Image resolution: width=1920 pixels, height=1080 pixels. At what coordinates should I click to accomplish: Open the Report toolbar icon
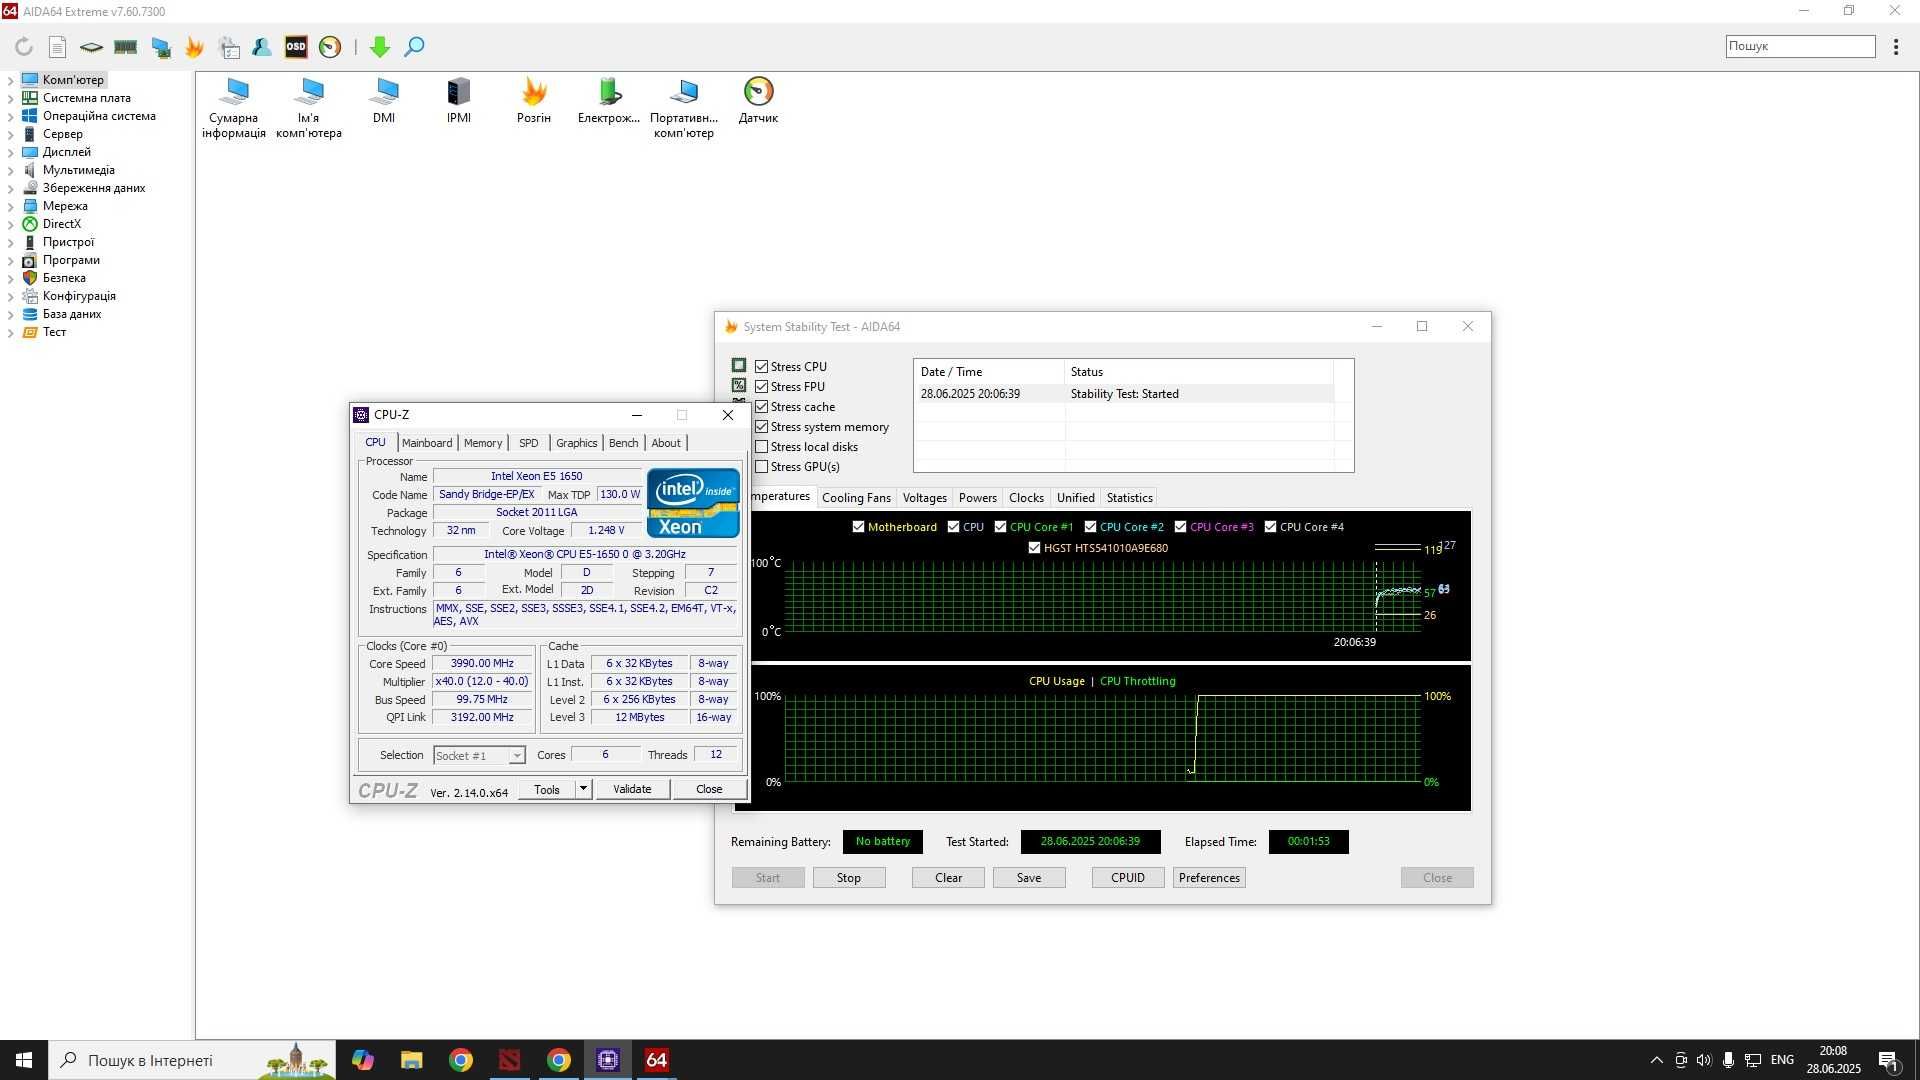coord(58,47)
